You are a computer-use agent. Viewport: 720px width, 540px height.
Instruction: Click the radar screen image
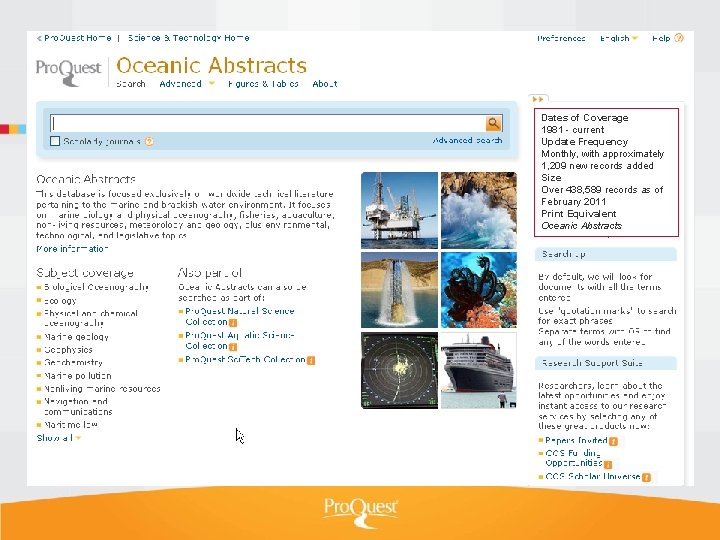click(399, 370)
